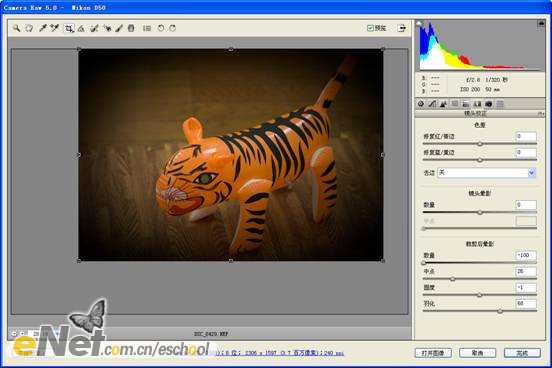Image resolution: width=552 pixels, height=368 pixels.
Task: Toggle highlight clipping warning on histogram
Action: pyautogui.click(x=541, y=24)
